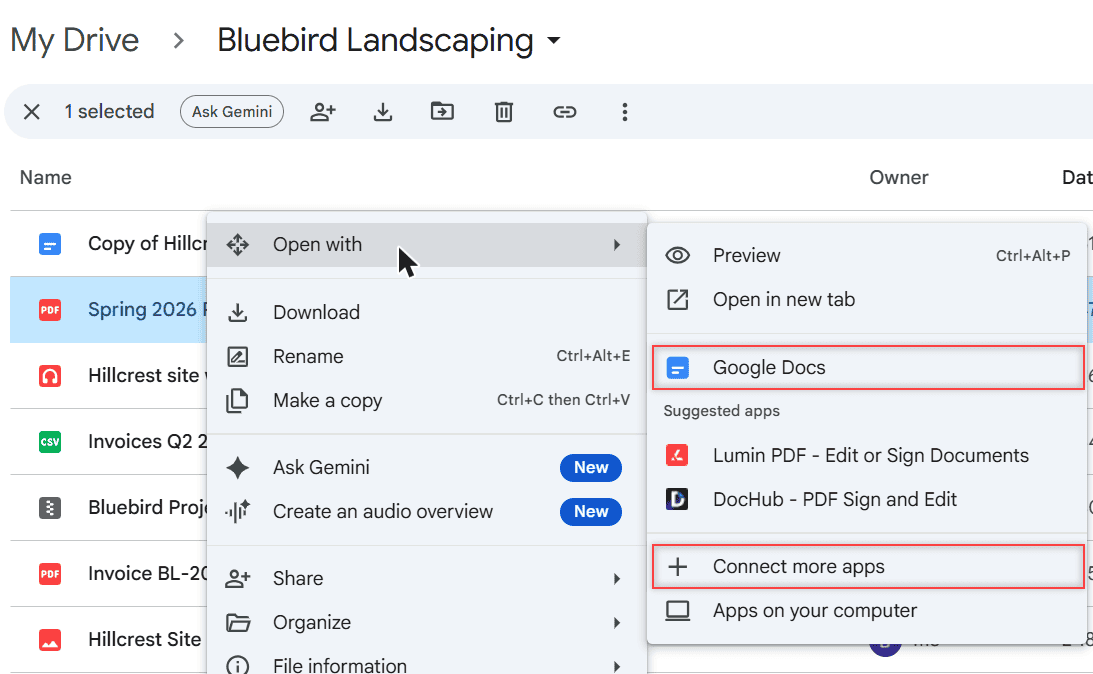The width and height of the screenshot is (1093, 674).
Task: Click the red image file icon
Action: click(49, 640)
